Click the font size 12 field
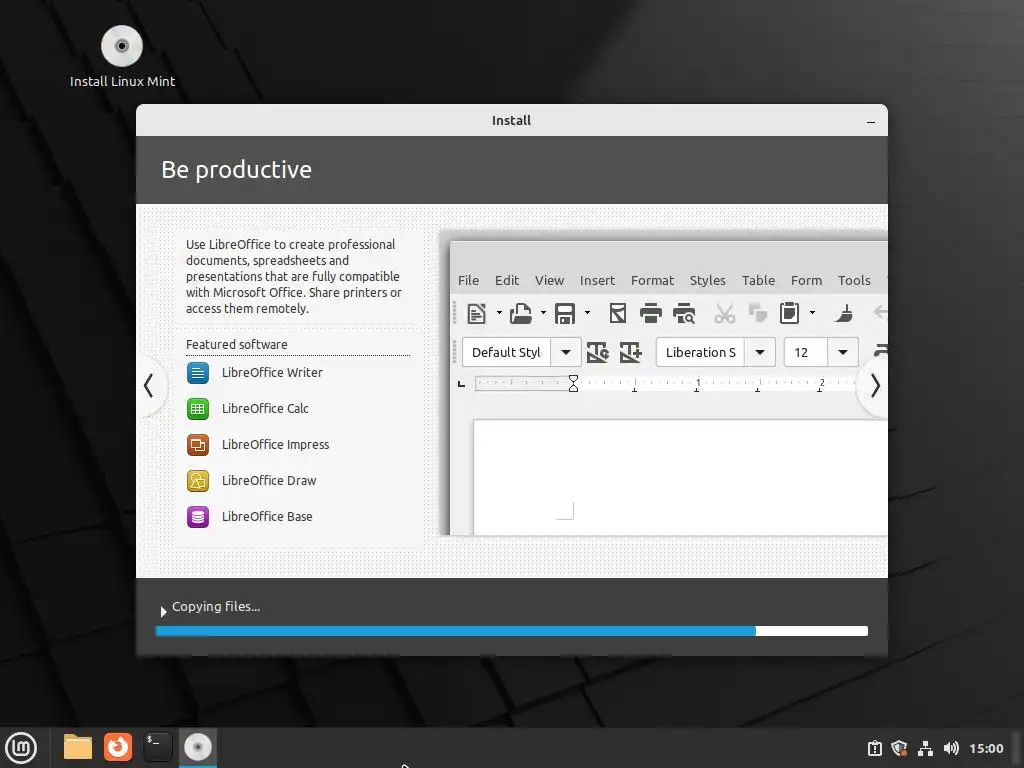Screen dimensions: 1024x768 (806, 353)
